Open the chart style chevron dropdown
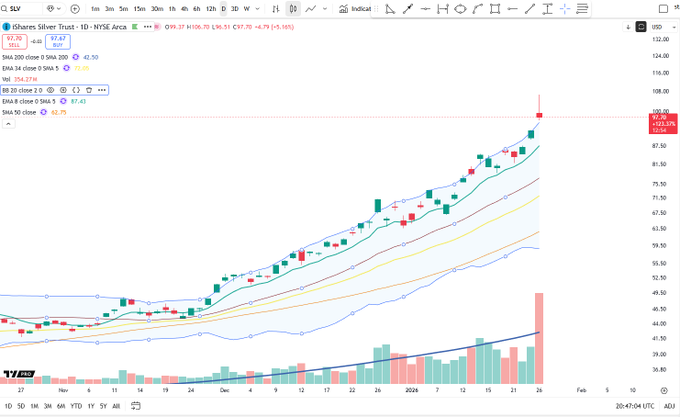680x417 pixels. click(x=325, y=9)
